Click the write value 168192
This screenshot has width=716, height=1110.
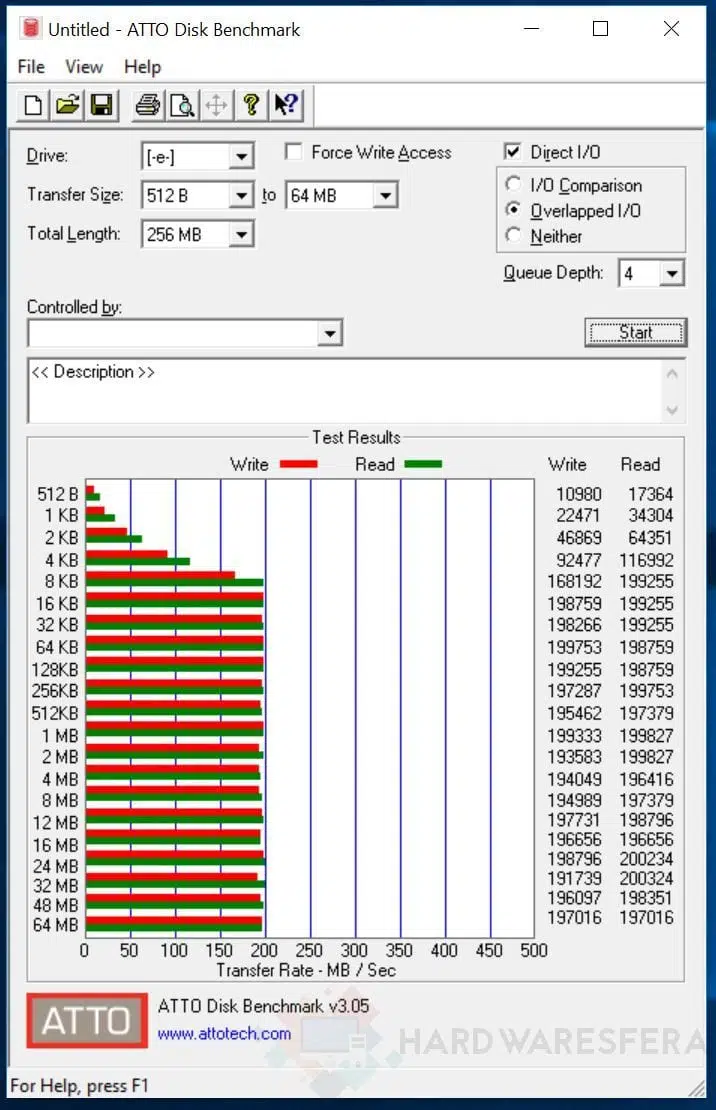point(574,581)
